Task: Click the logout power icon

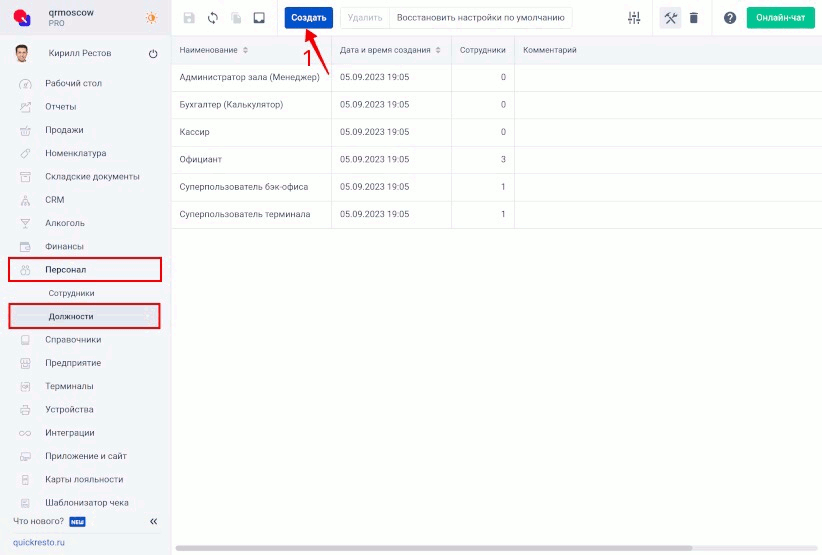Action: (153, 53)
